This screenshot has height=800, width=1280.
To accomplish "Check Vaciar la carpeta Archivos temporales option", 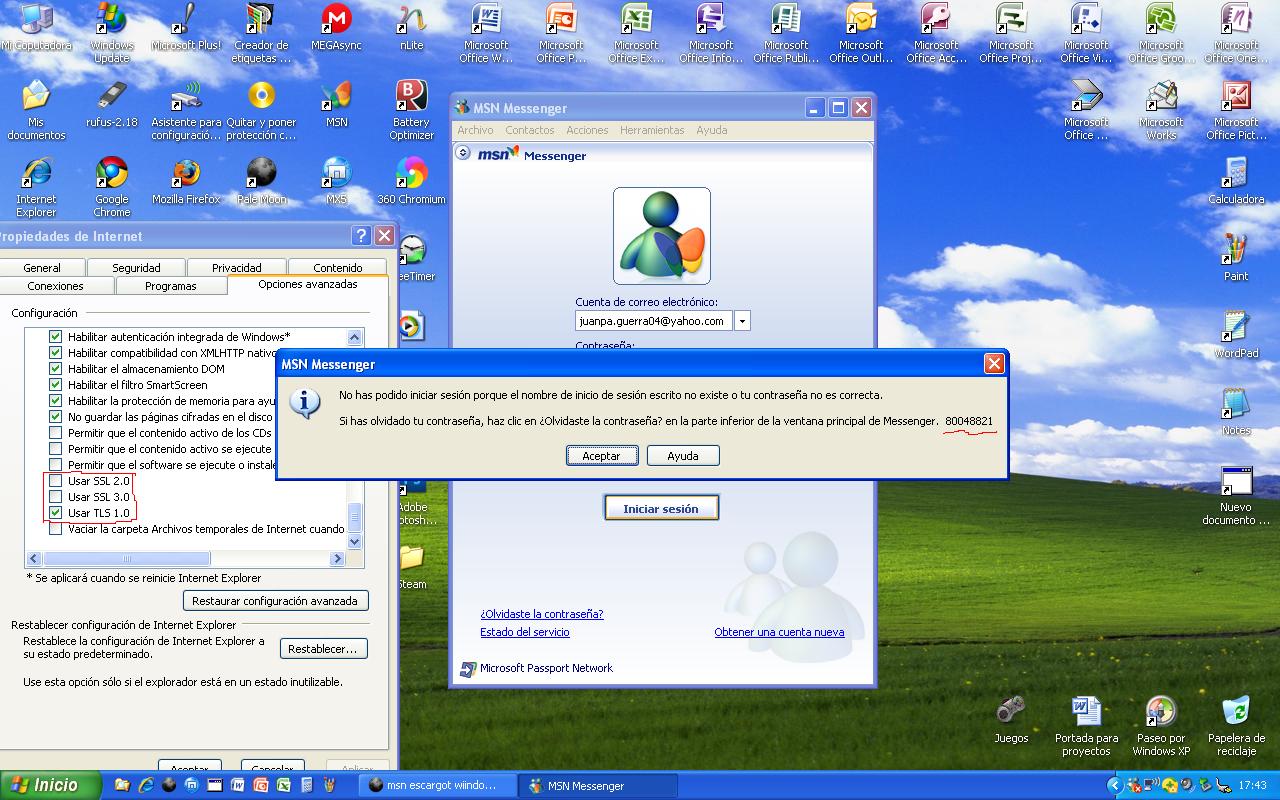I will tap(56, 529).
